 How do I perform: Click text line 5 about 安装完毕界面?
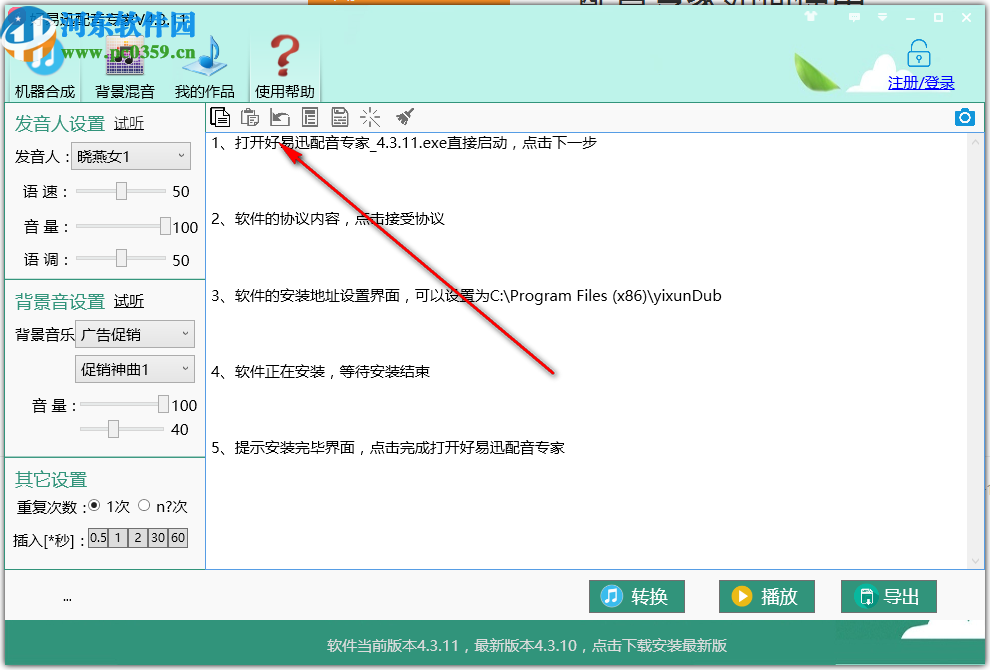click(388, 448)
